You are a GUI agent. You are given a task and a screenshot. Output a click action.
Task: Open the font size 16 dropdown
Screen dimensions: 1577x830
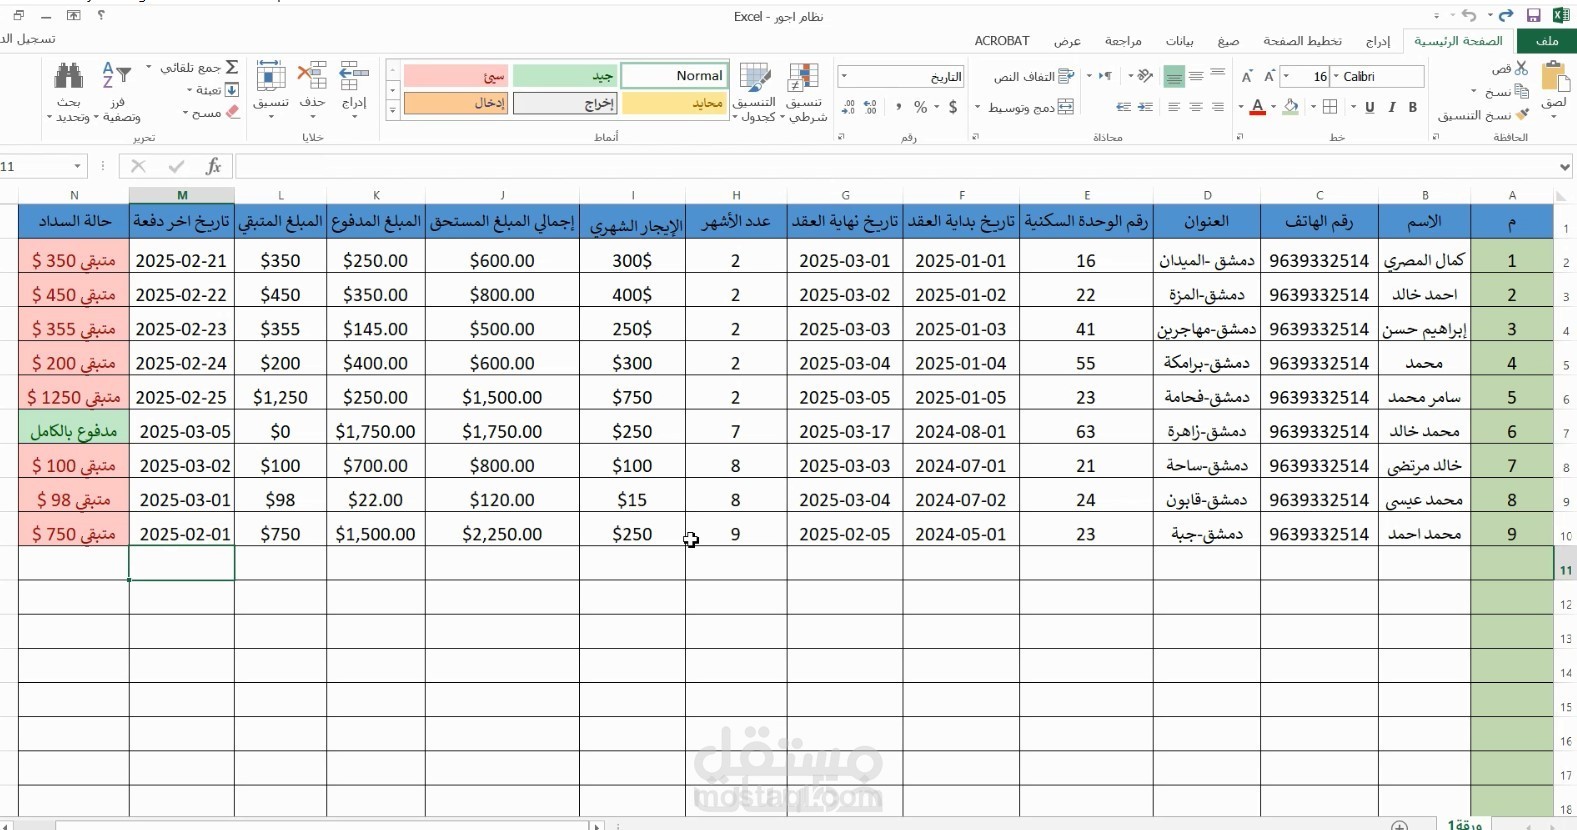[1286, 76]
